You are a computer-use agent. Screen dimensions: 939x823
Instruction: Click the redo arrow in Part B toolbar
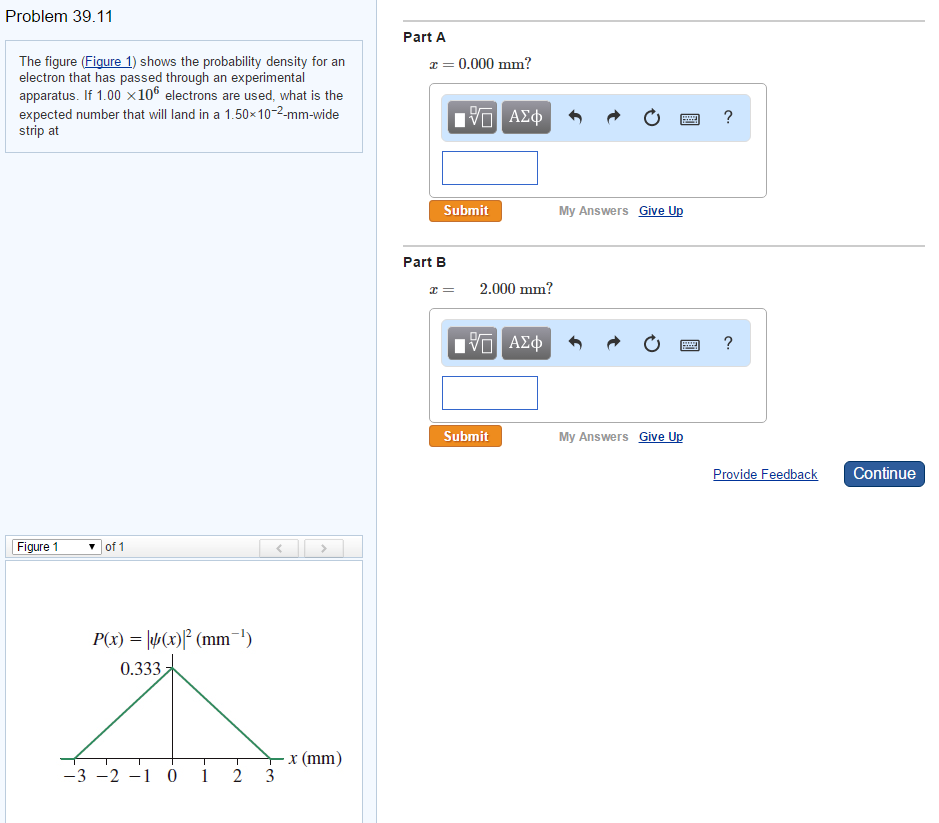coord(612,343)
